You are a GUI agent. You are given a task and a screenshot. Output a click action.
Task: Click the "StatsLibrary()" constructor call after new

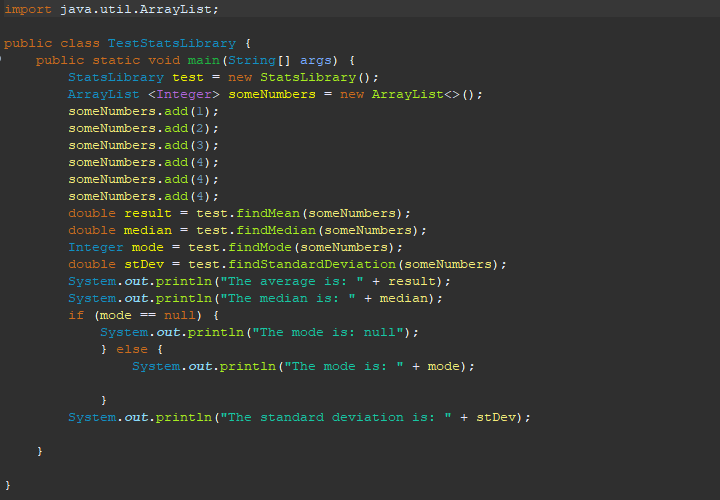tap(315, 78)
